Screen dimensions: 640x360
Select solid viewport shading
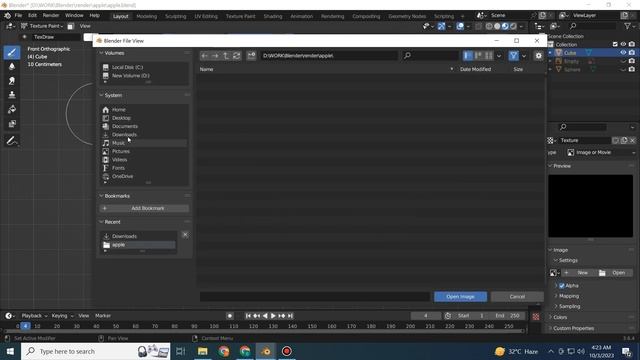(x=497, y=26)
